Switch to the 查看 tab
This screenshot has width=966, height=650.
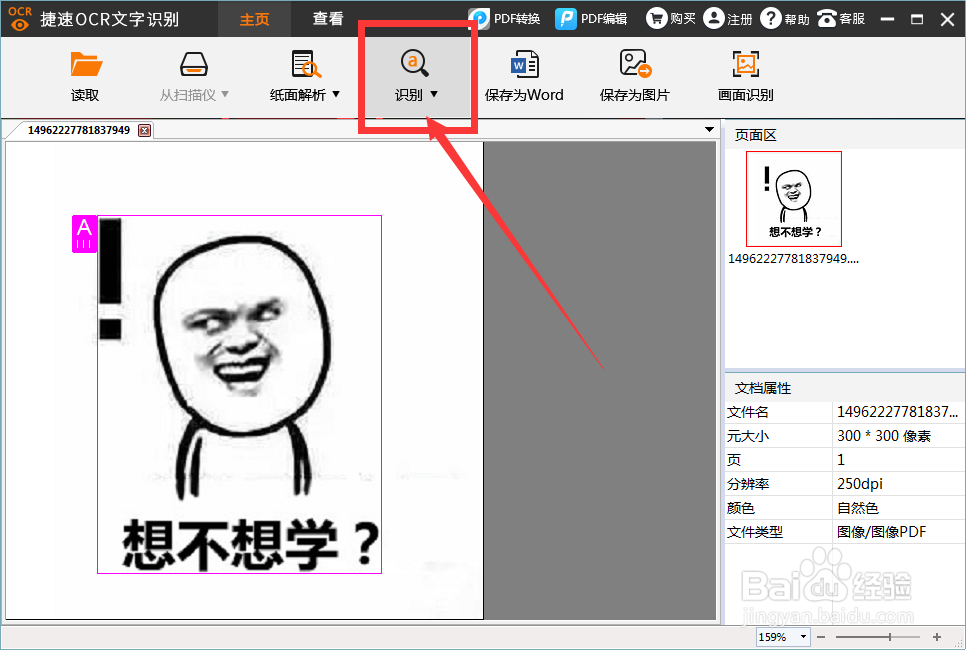pyautogui.click(x=327, y=19)
